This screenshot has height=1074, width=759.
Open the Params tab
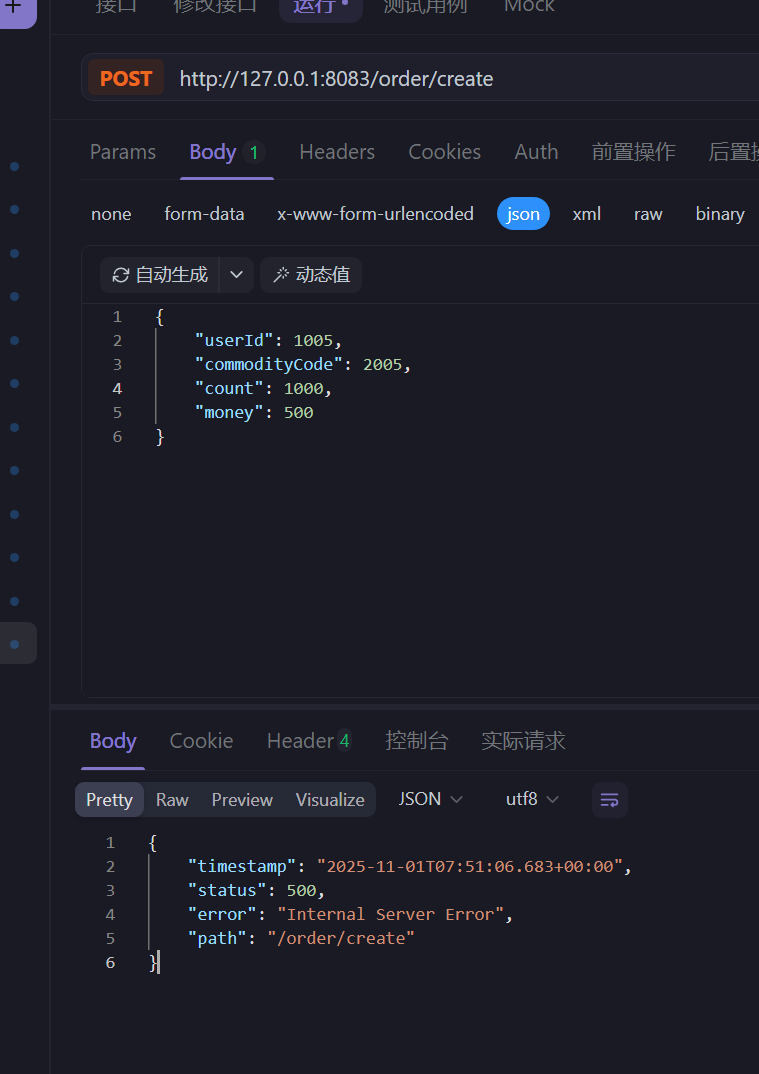click(x=123, y=152)
